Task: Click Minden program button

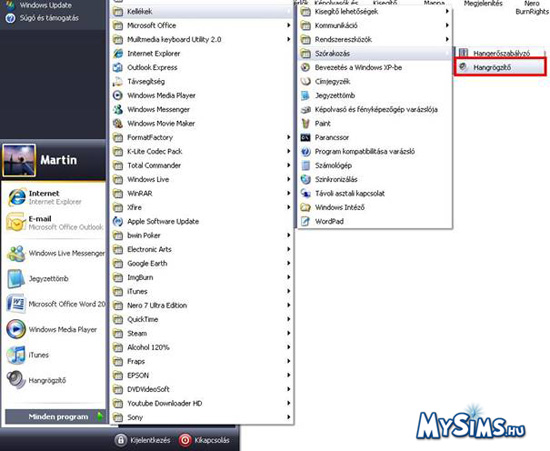Action: [55, 417]
